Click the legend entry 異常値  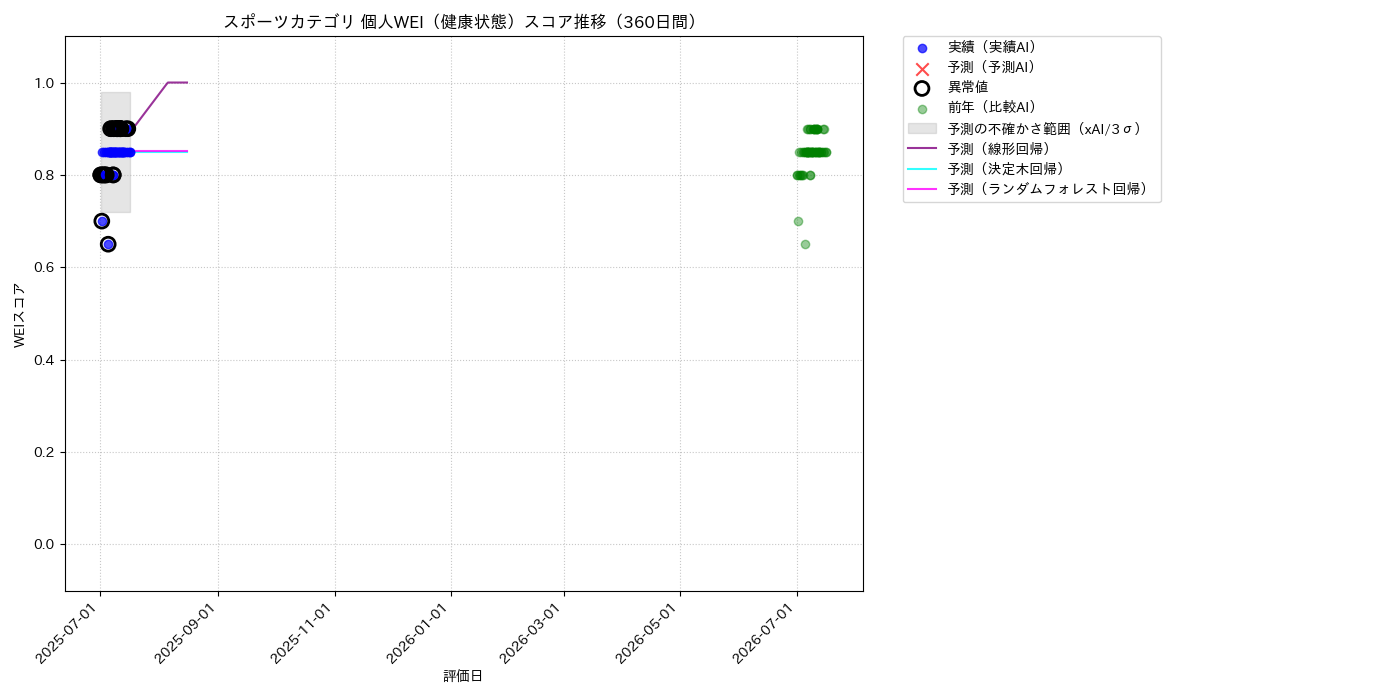tap(968, 87)
